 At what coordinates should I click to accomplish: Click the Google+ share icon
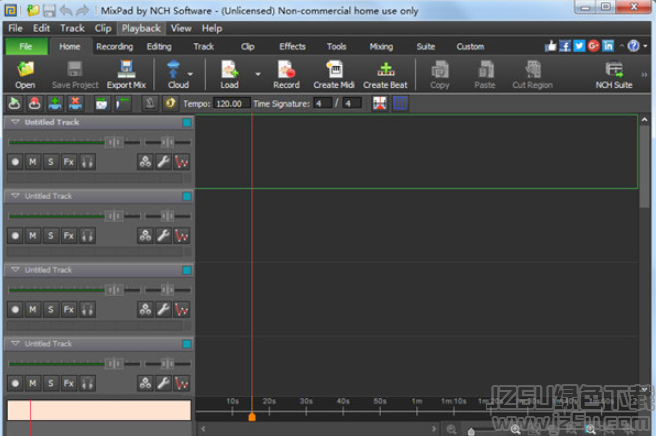[593, 46]
